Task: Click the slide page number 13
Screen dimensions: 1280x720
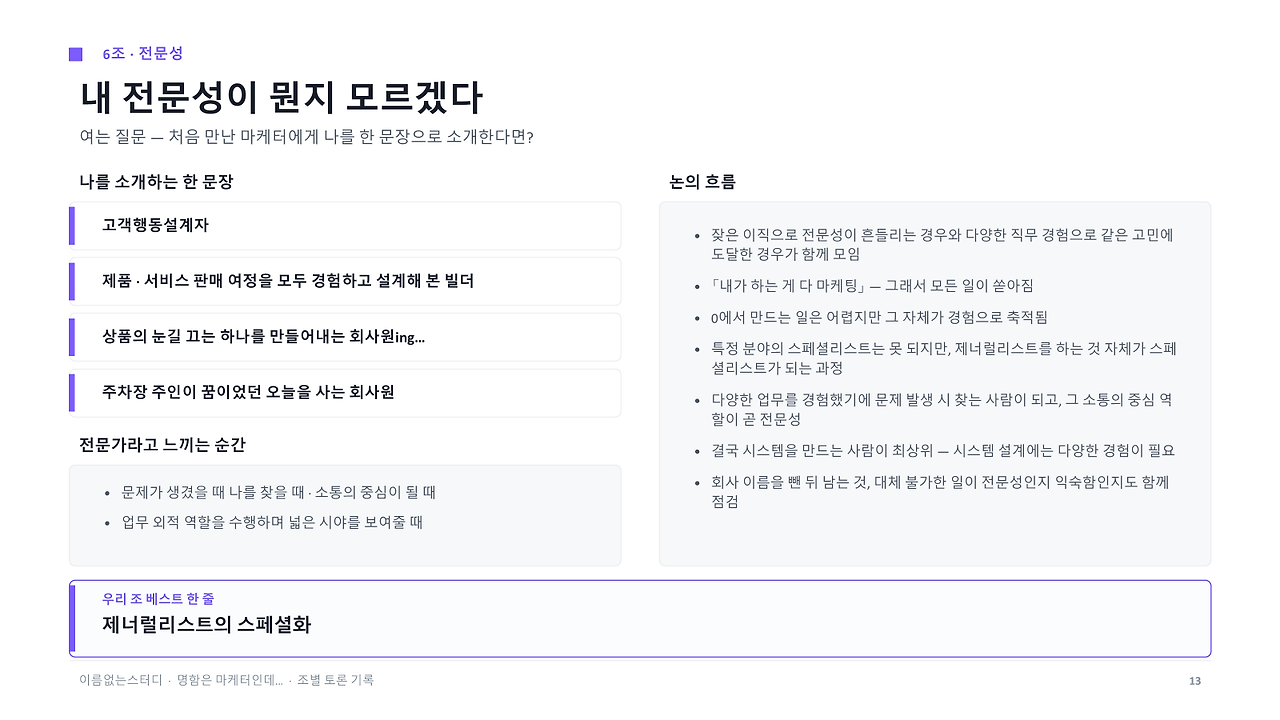Action: coord(1195,681)
